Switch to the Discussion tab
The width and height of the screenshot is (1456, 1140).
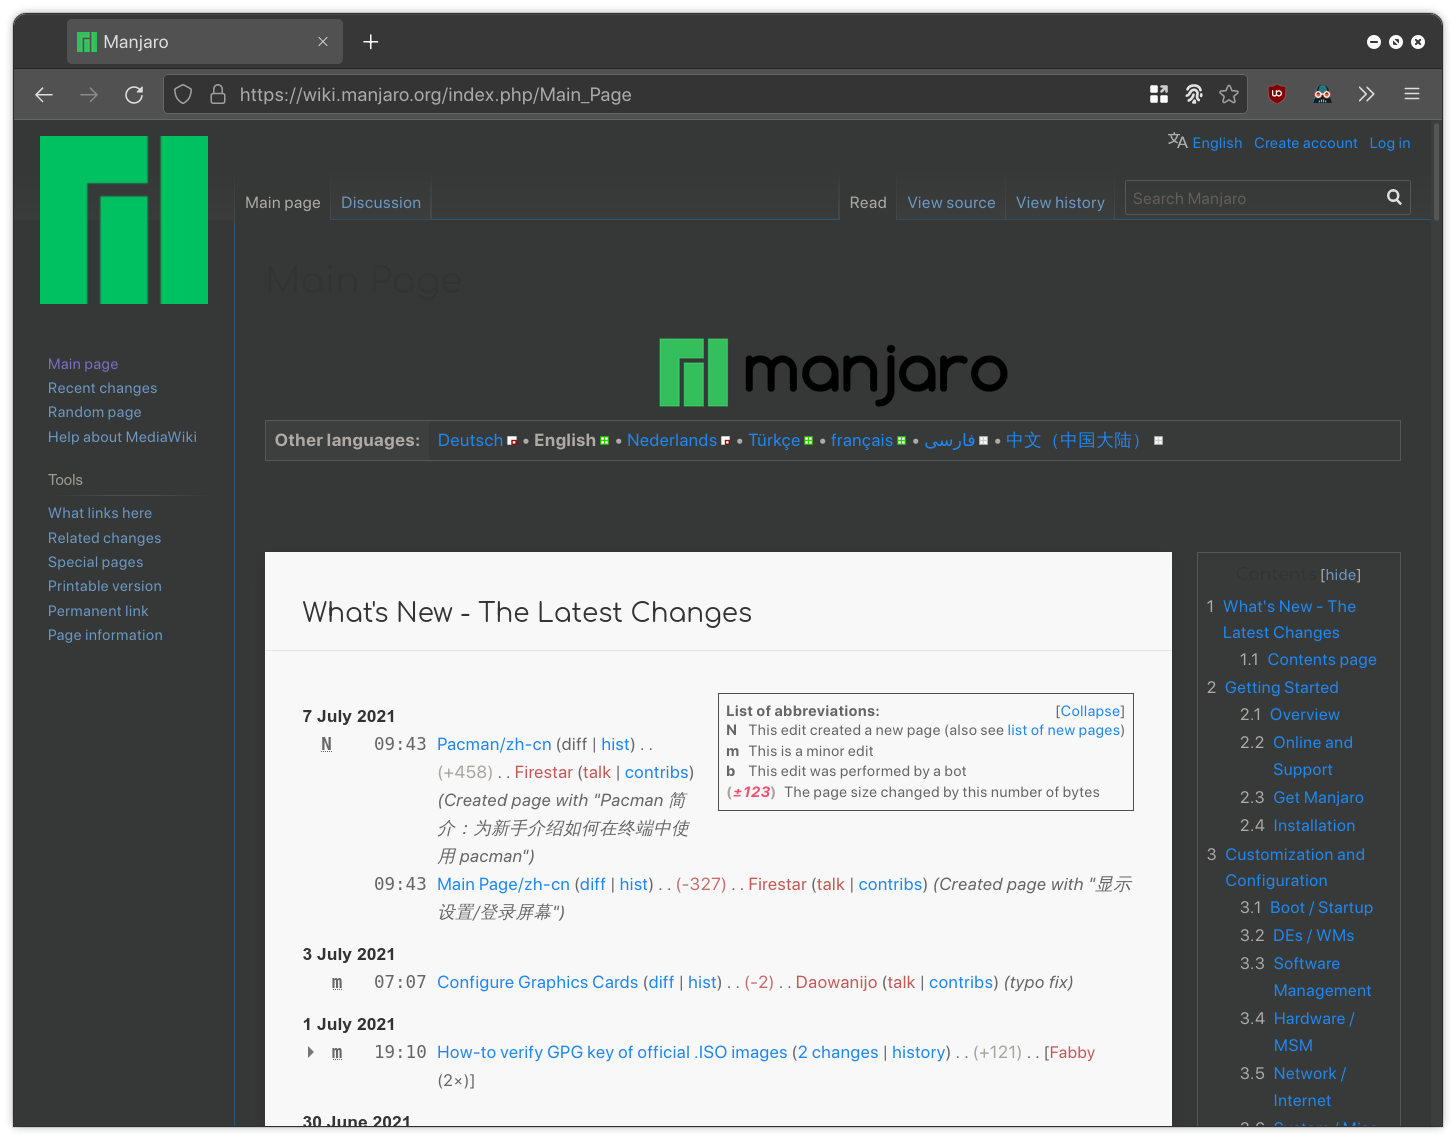(380, 202)
